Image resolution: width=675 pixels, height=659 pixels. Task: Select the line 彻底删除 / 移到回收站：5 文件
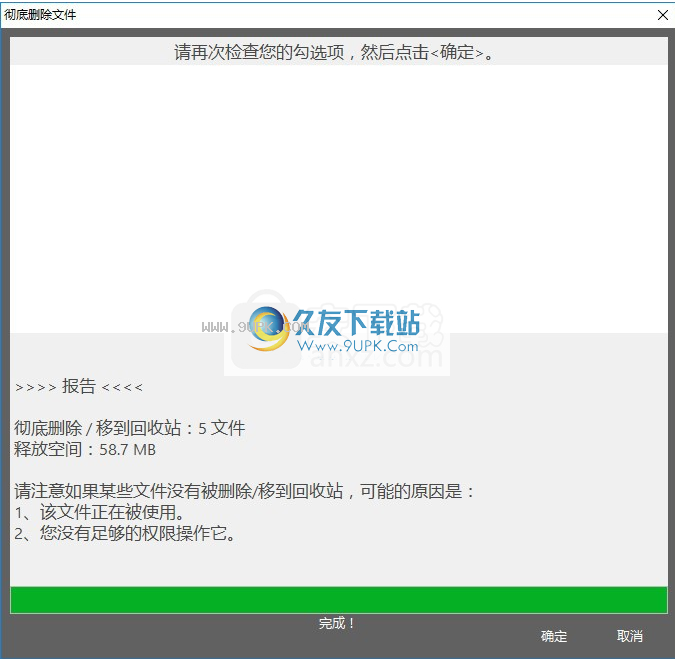130,428
